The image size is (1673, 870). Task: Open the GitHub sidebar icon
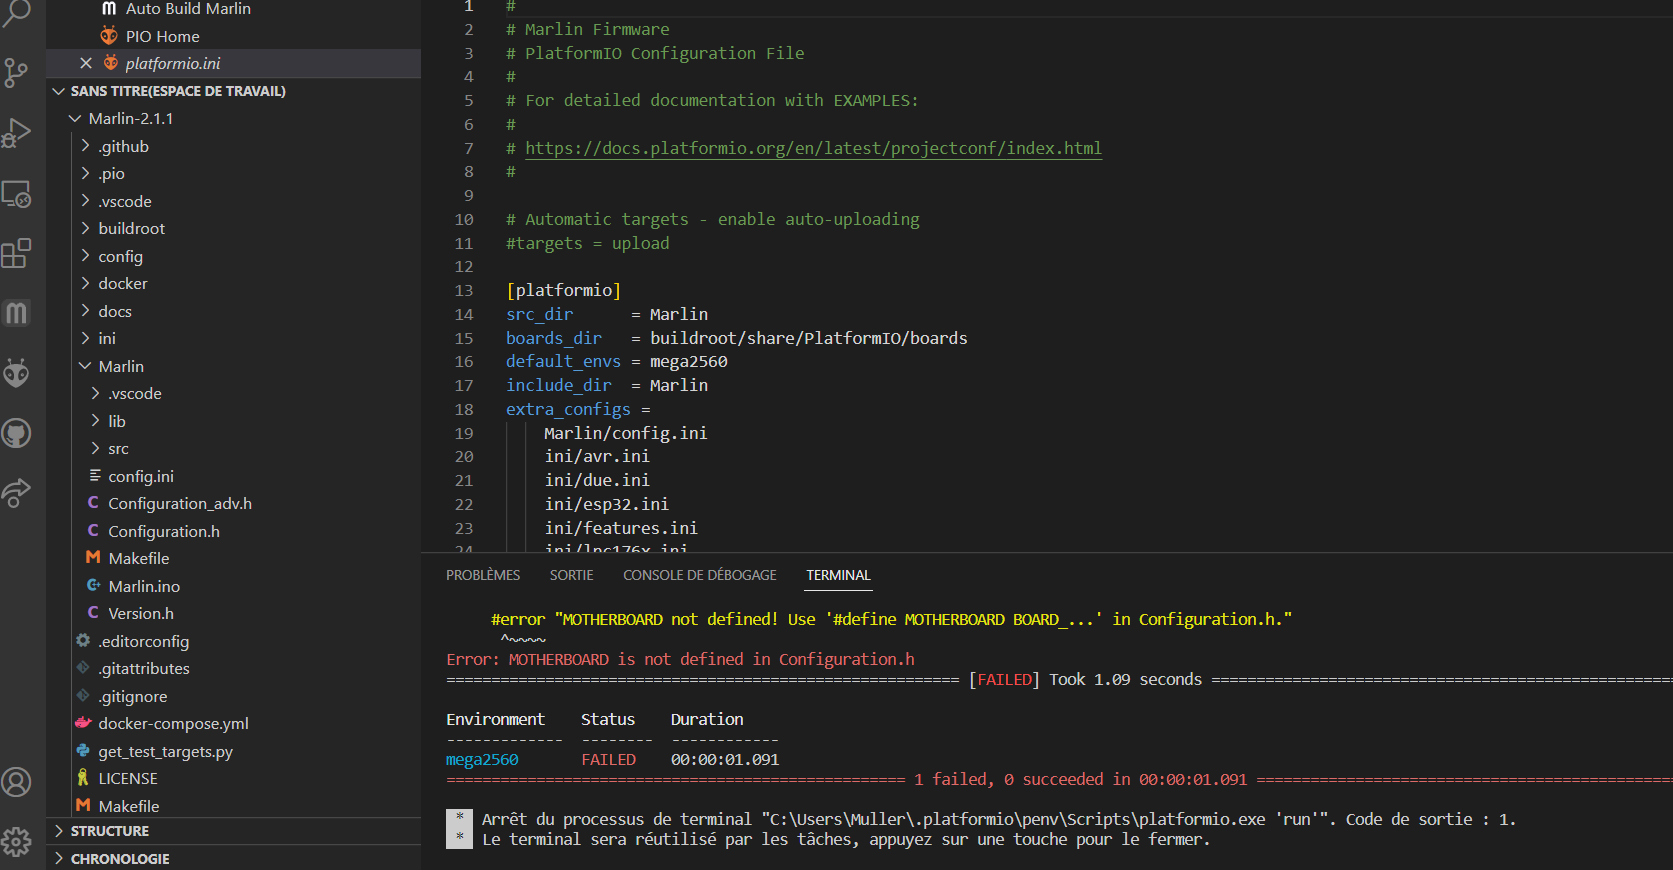16,433
